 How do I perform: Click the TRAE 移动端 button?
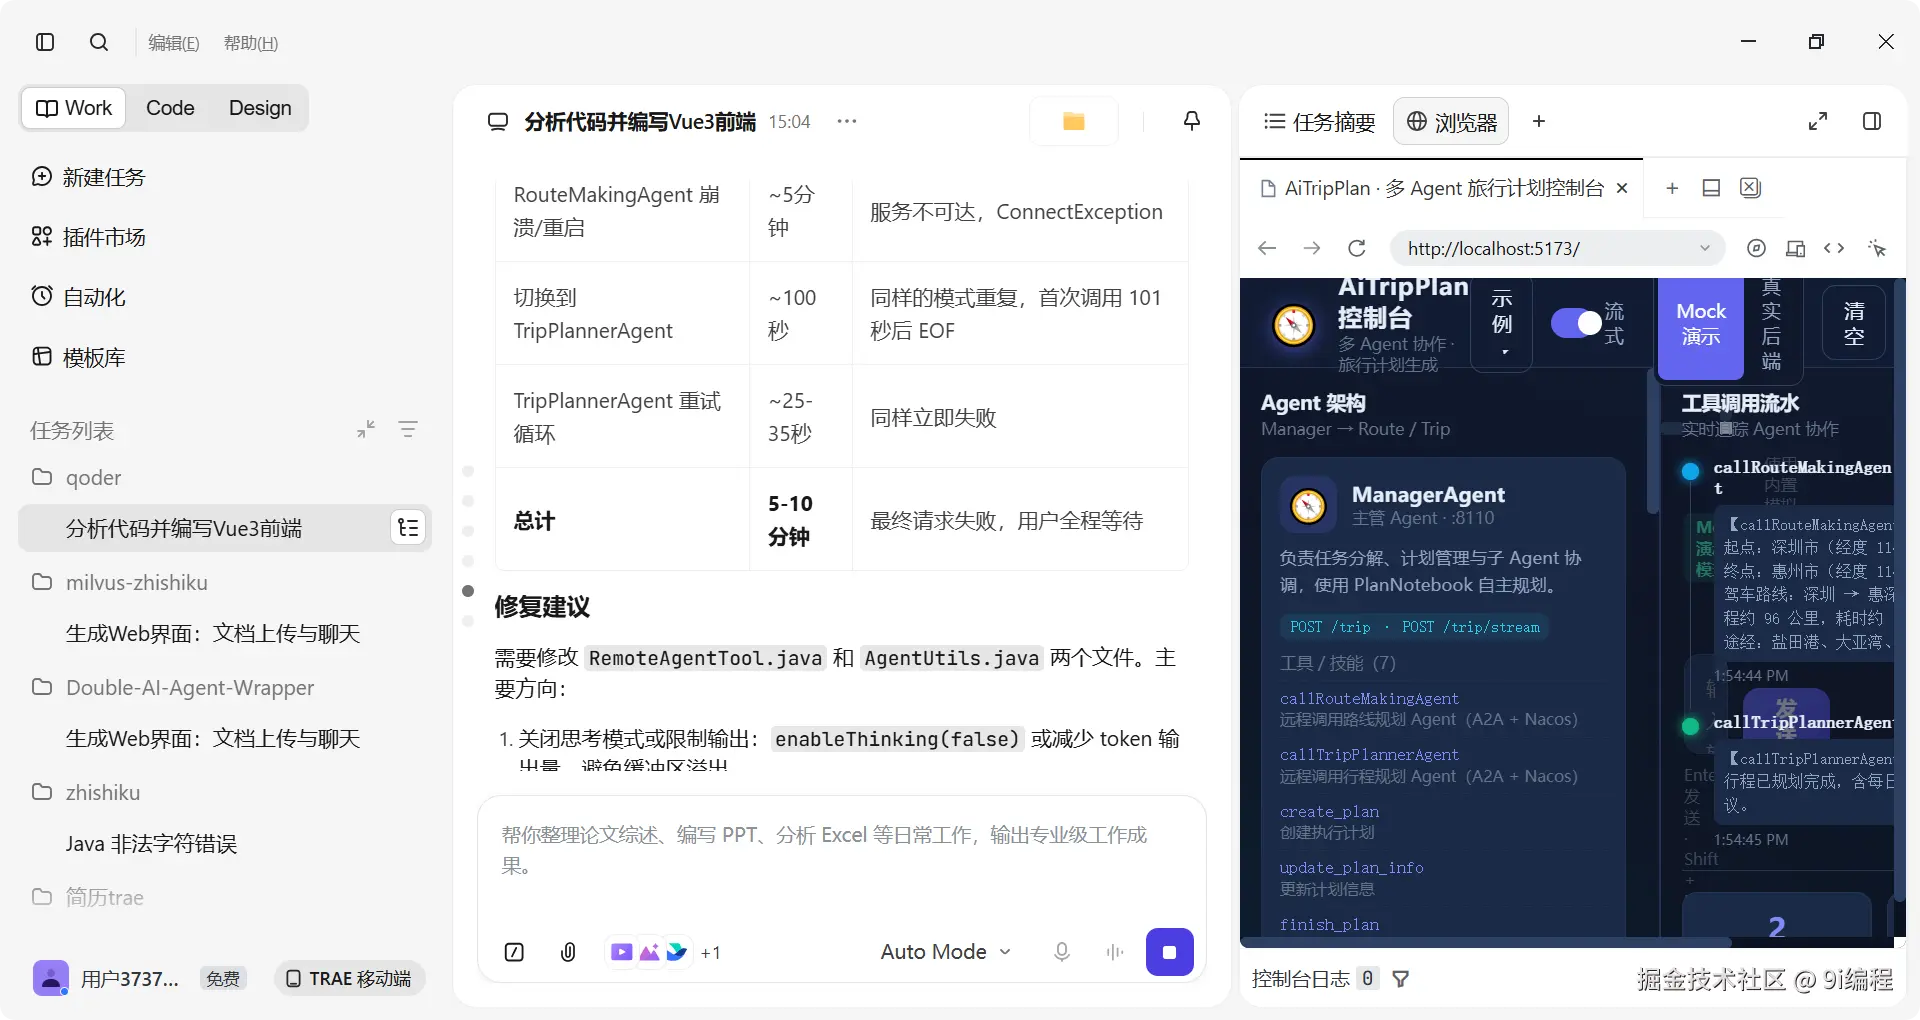(x=349, y=978)
